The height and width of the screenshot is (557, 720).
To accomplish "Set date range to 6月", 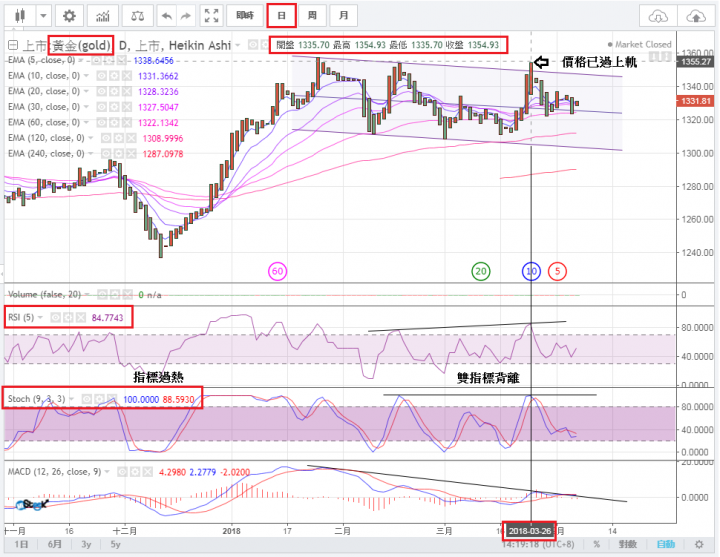I will pyautogui.click(x=55, y=544).
